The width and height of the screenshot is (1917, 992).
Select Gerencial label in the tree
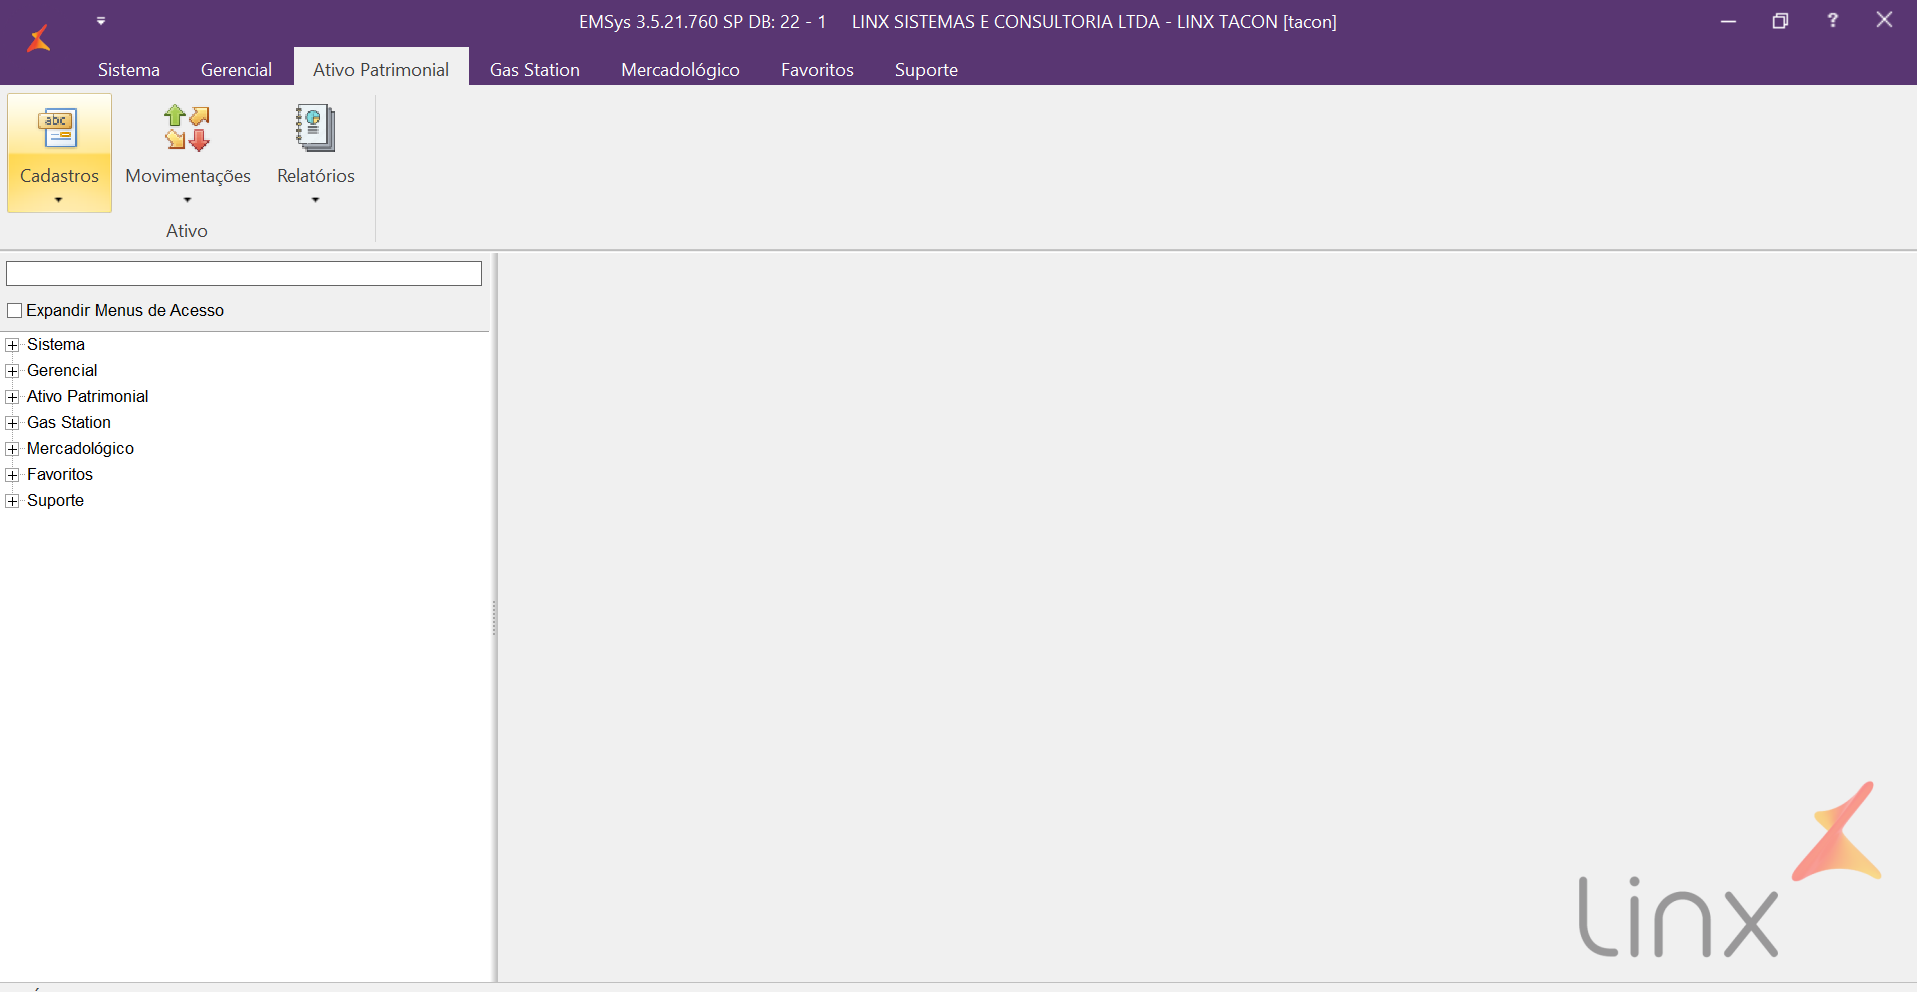62,371
